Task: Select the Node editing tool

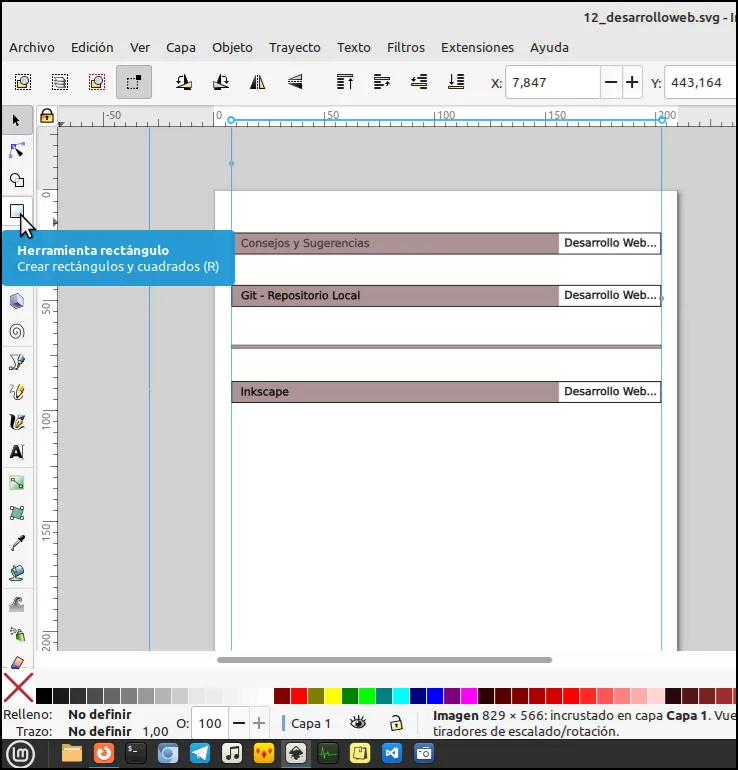Action: coord(17,150)
